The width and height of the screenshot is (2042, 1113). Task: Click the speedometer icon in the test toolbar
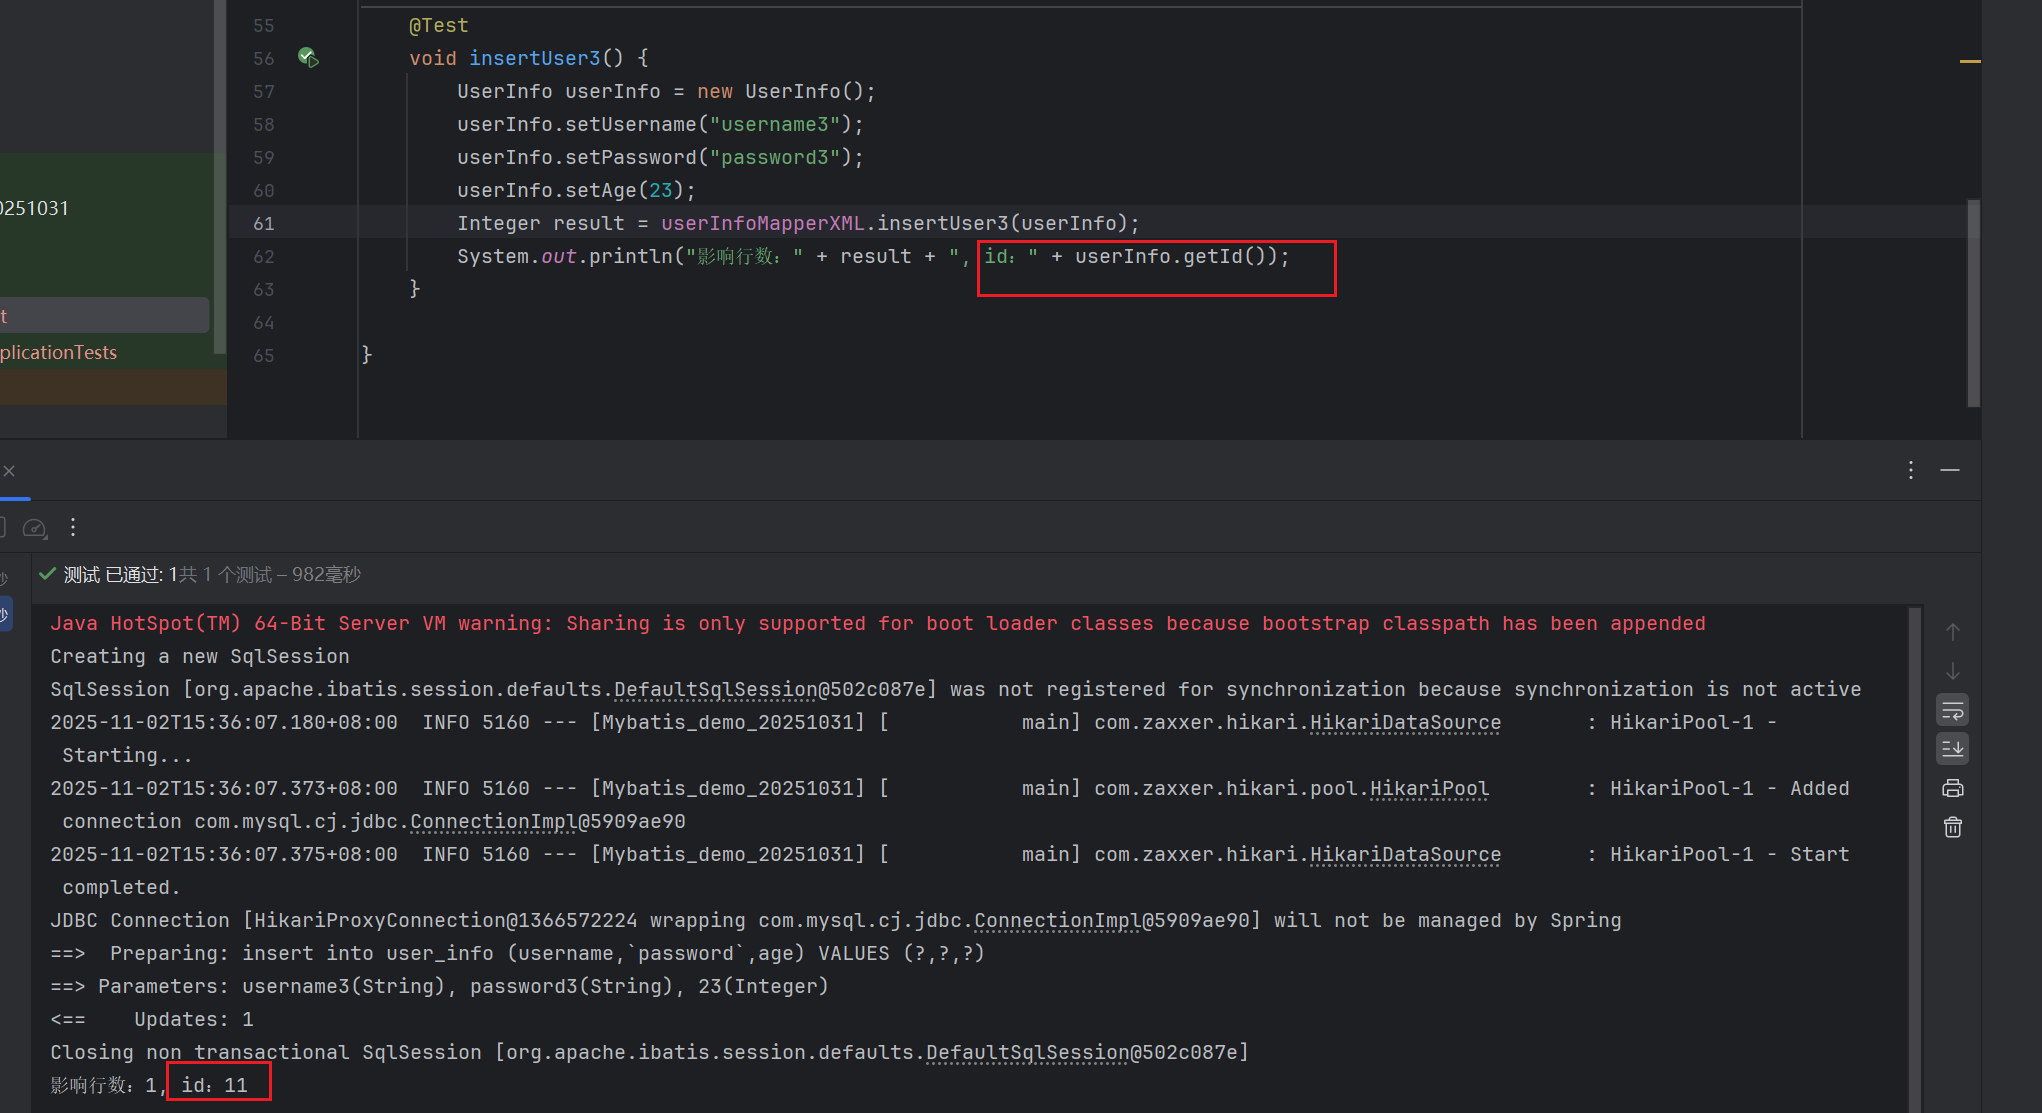click(35, 528)
